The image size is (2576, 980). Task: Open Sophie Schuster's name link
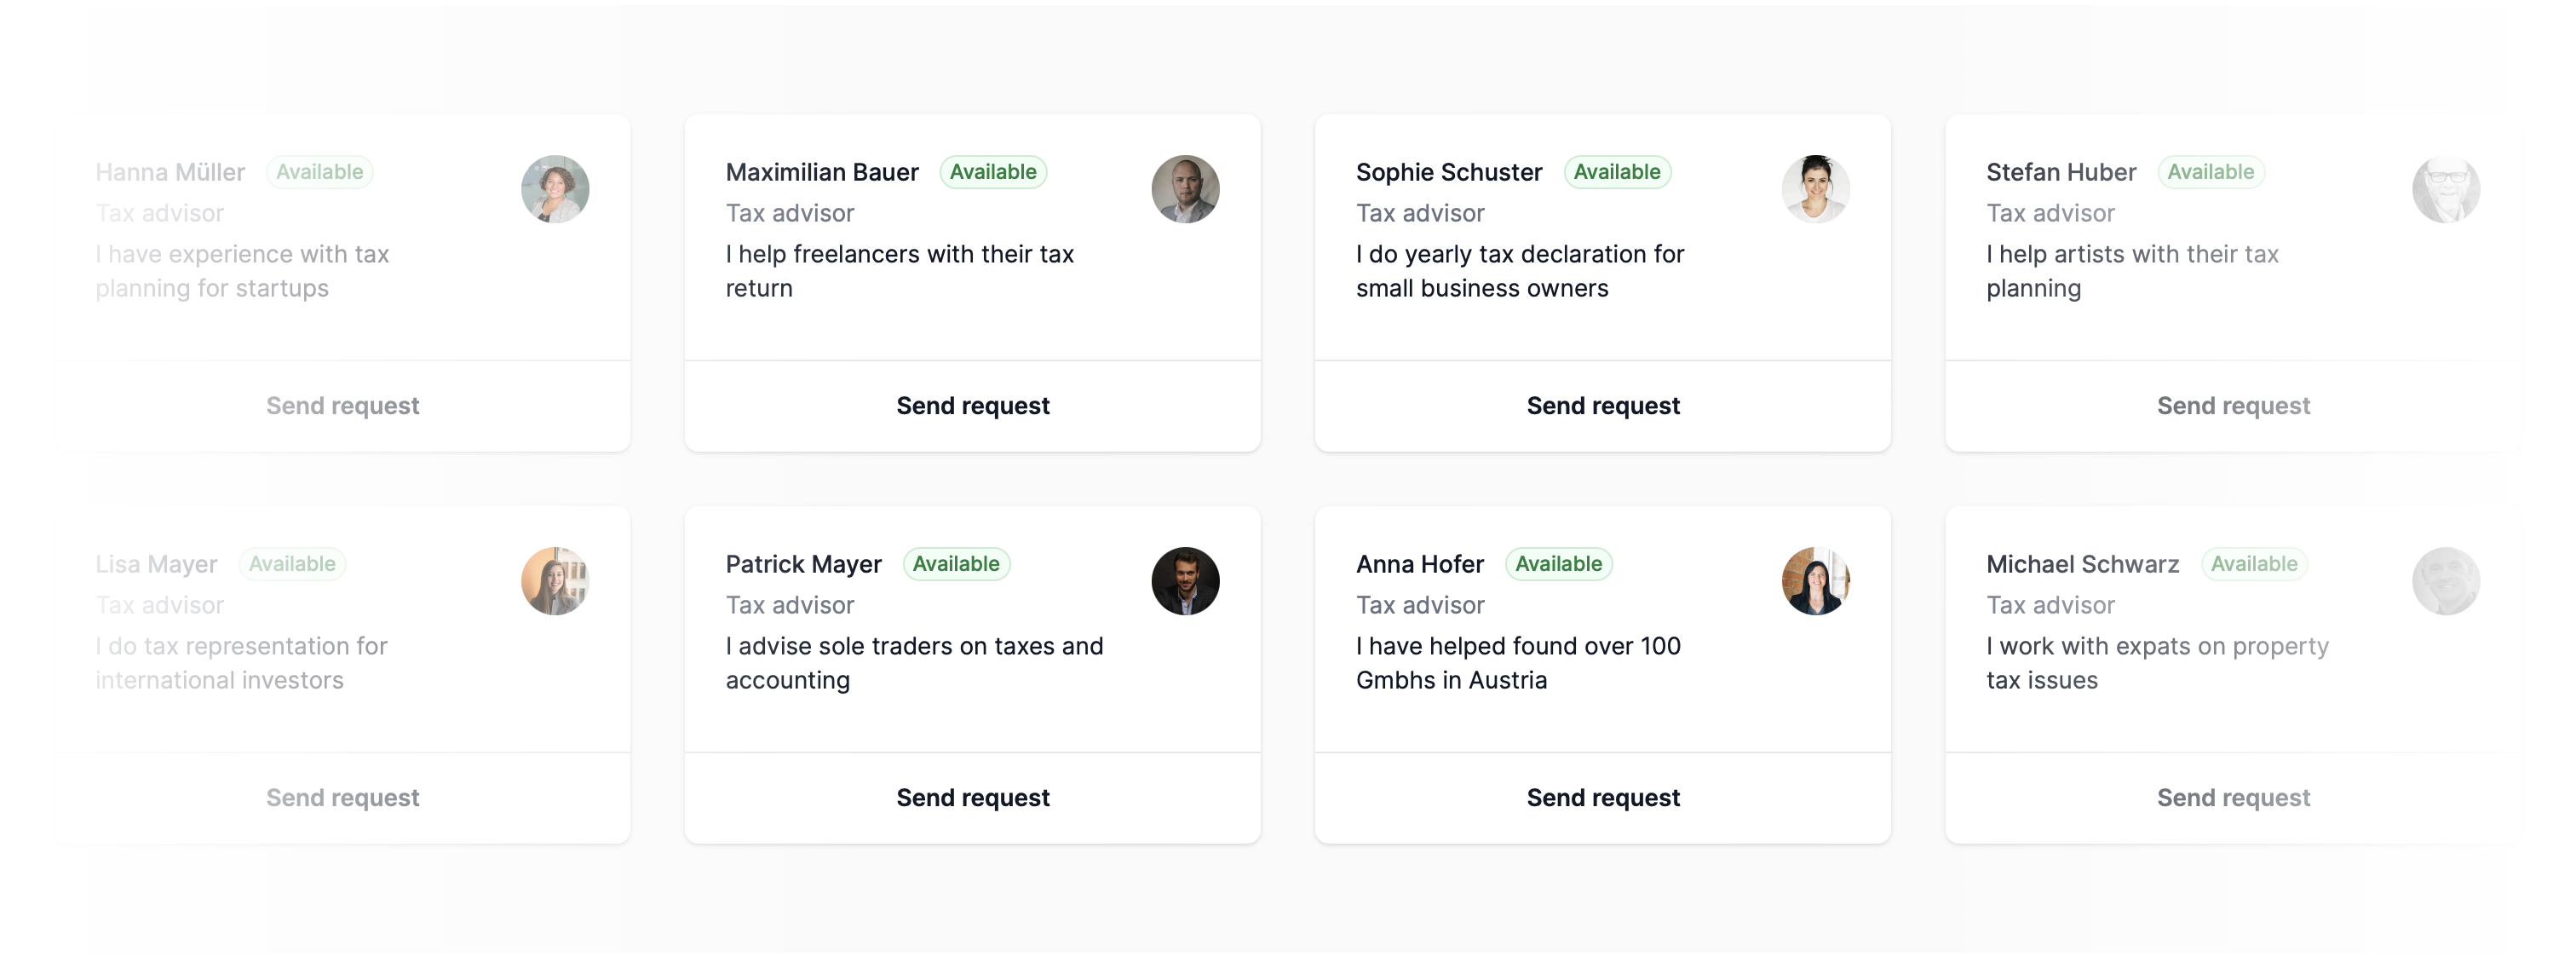(1448, 172)
